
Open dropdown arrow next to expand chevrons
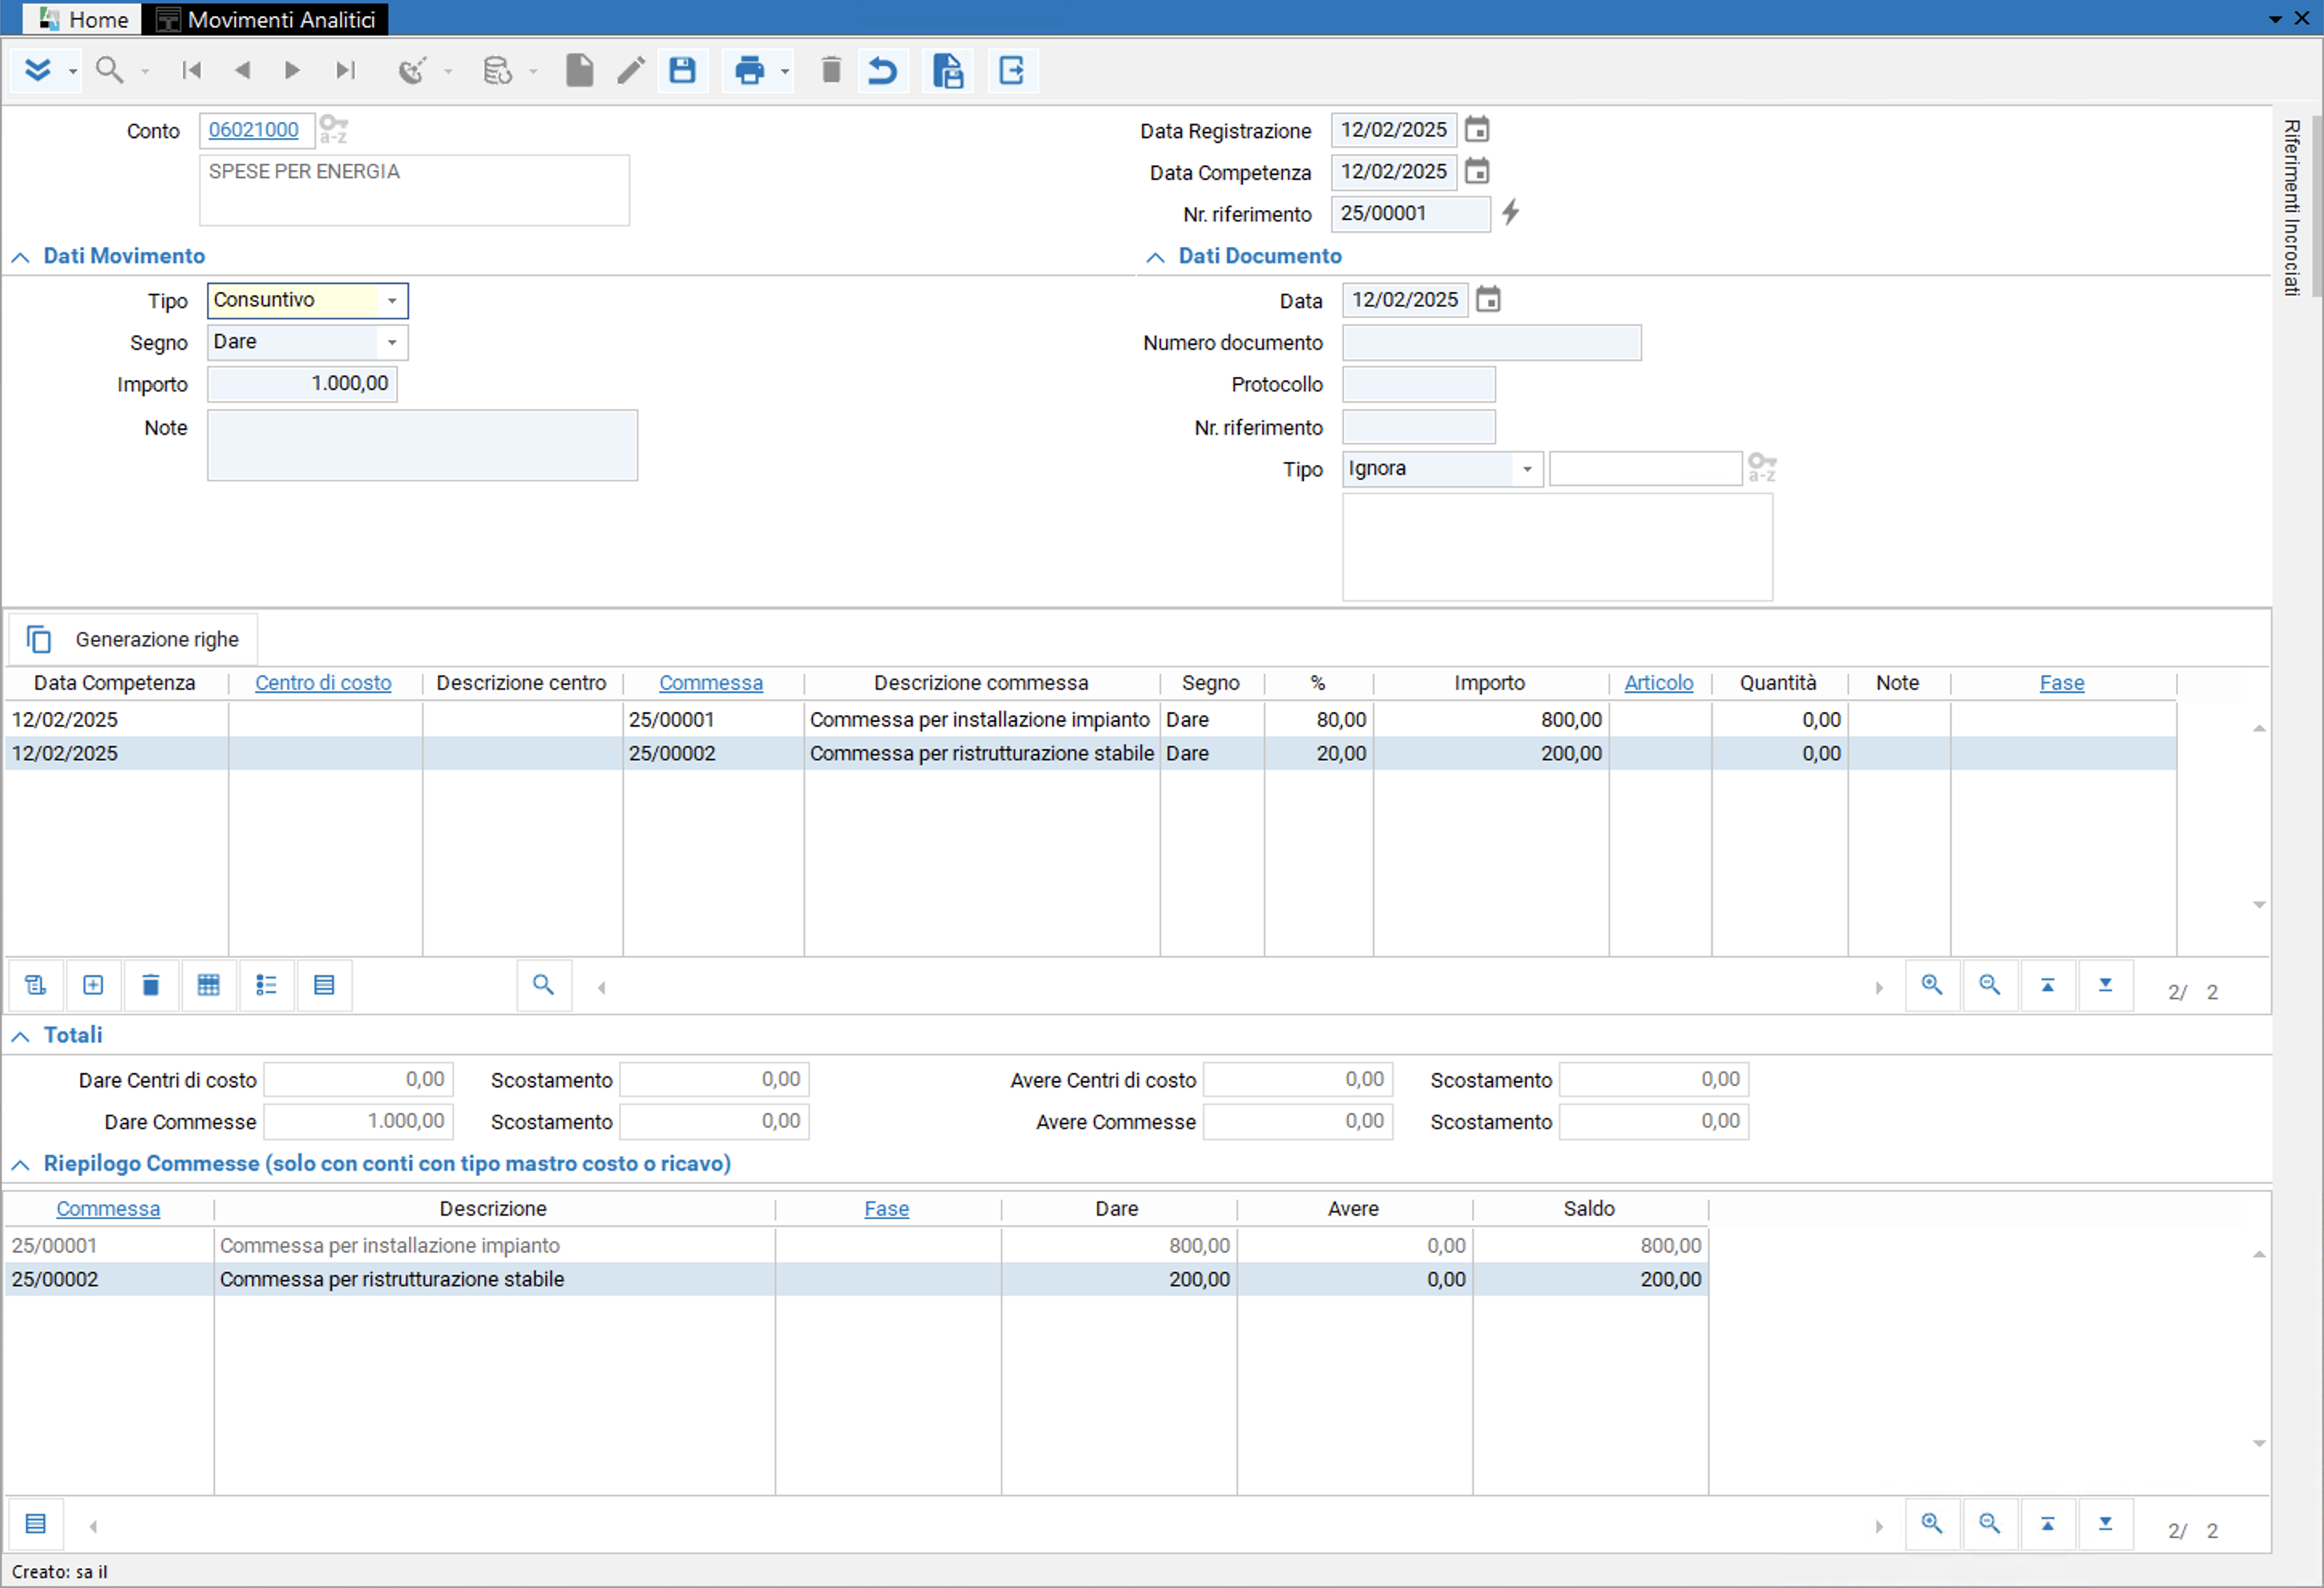[x=73, y=71]
